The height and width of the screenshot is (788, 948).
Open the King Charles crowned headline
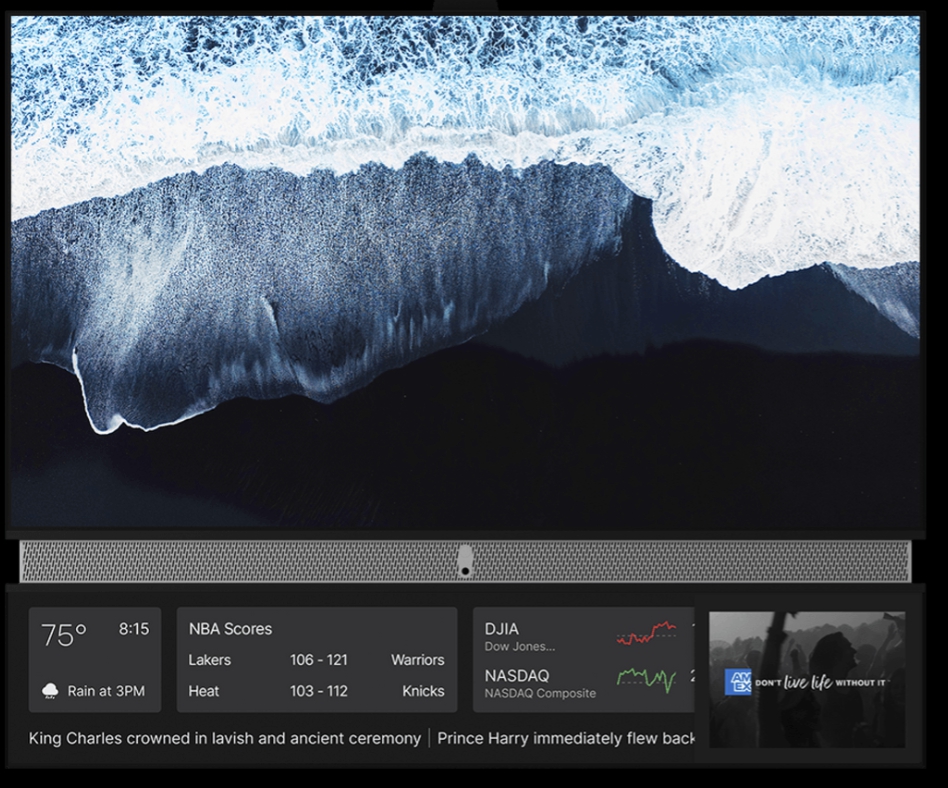click(225, 738)
